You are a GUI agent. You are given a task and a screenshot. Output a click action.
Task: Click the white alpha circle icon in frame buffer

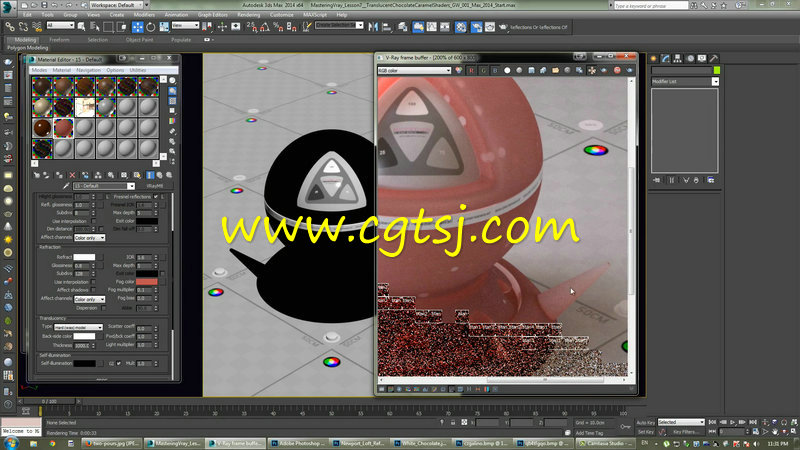pos(507,70)
